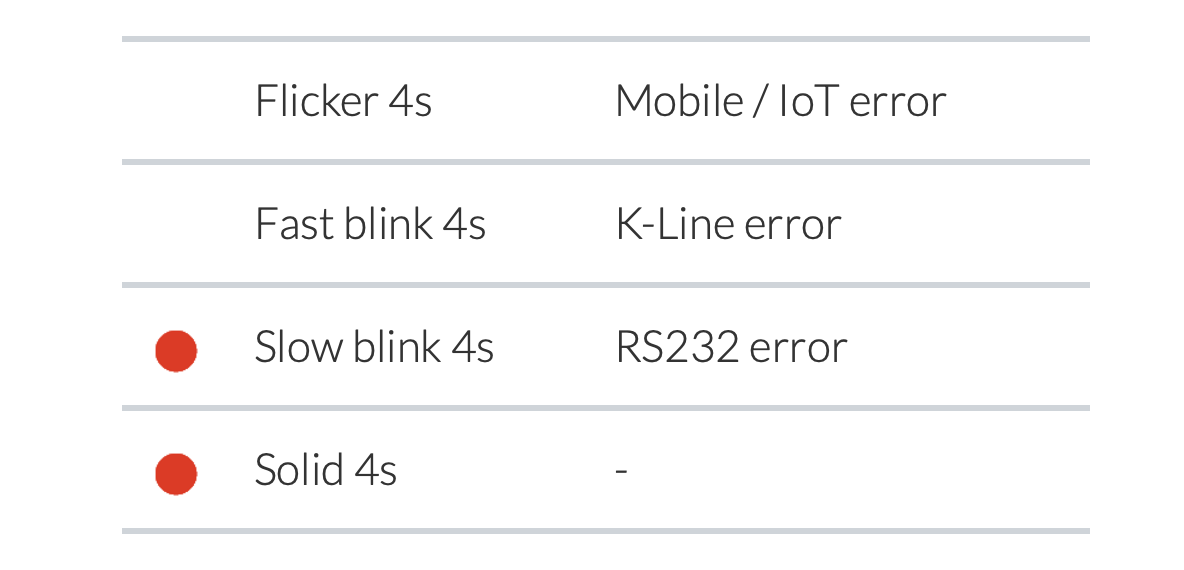Click the RS232 error description
The width and height of the screenshot is (1184, 570).
[x=731, y=347]
